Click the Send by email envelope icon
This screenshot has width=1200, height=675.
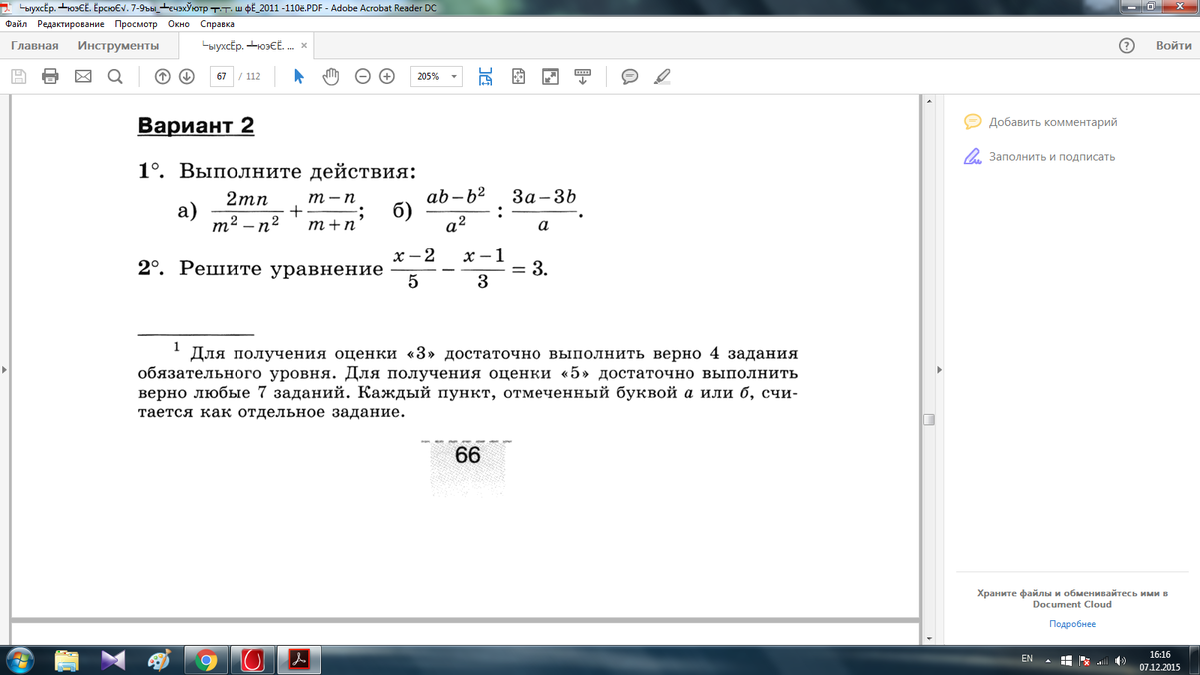[x=83, y=76]
